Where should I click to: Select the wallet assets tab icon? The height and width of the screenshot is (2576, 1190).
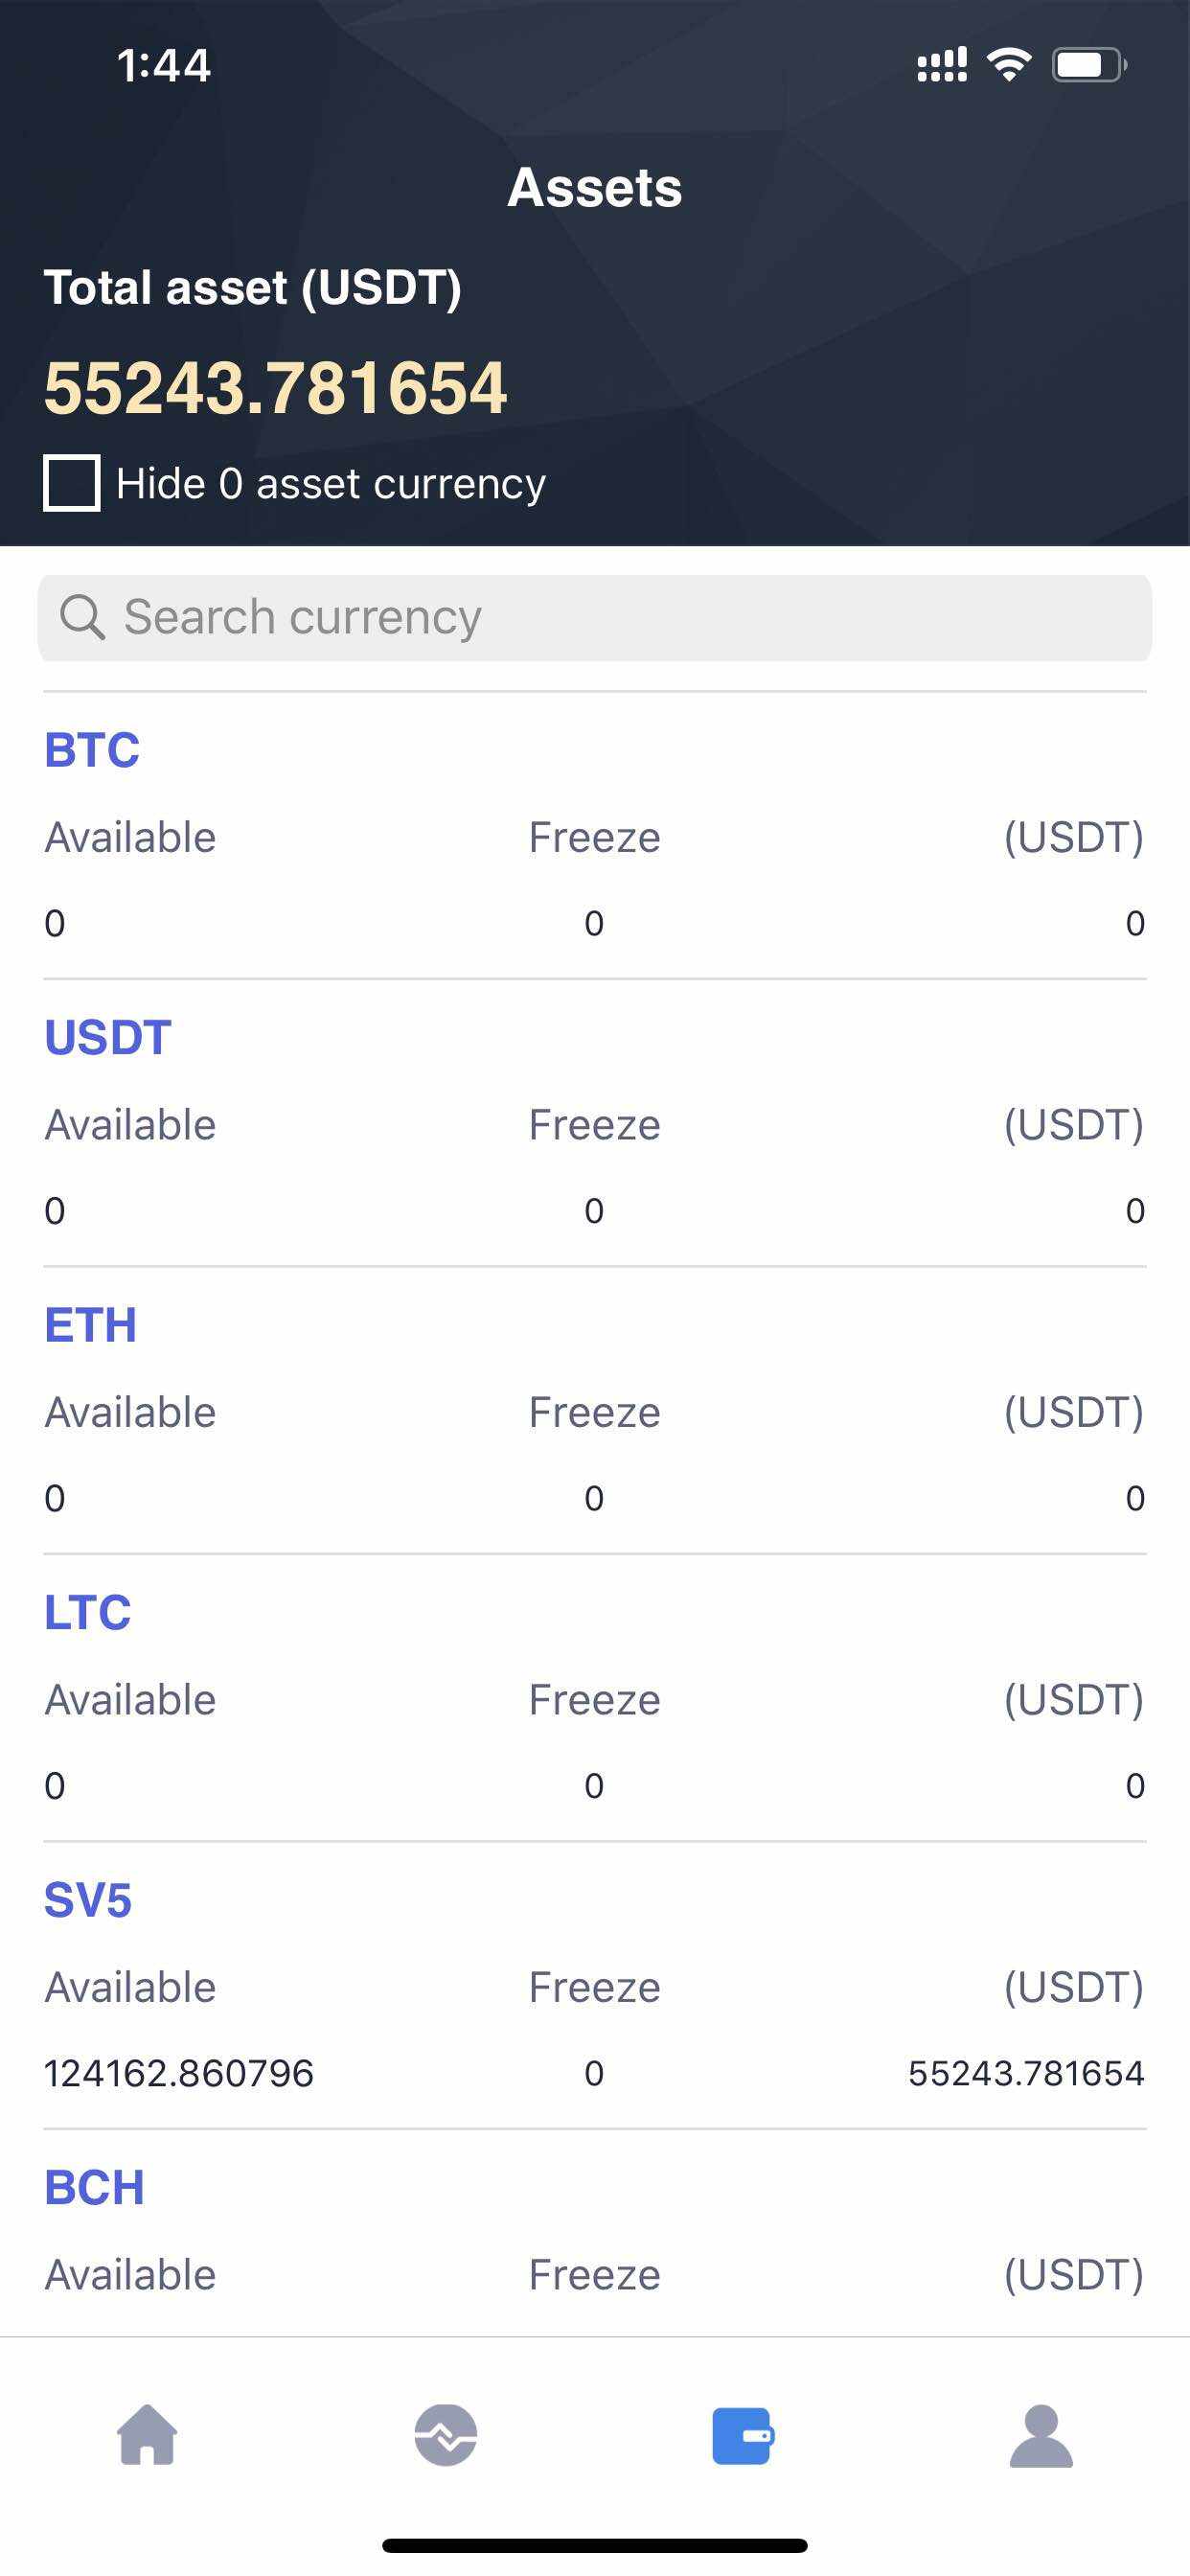(x=742, y=2435)
